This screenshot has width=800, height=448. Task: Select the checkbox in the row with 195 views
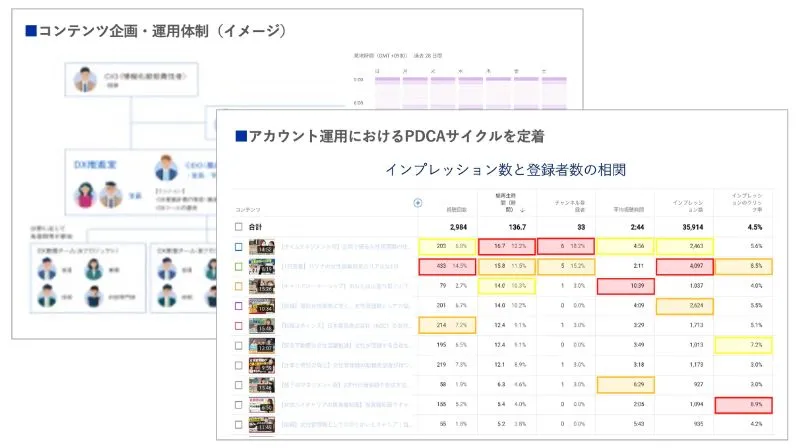click(x=238, y=345)
